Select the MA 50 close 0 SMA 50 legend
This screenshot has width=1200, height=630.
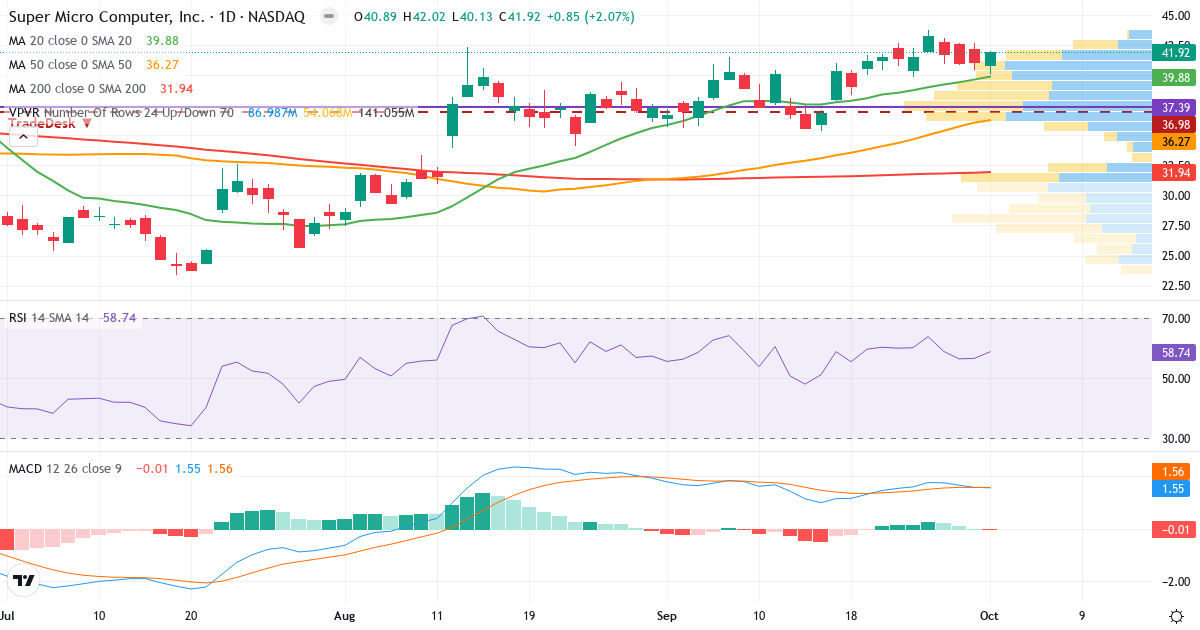(70, 64)
